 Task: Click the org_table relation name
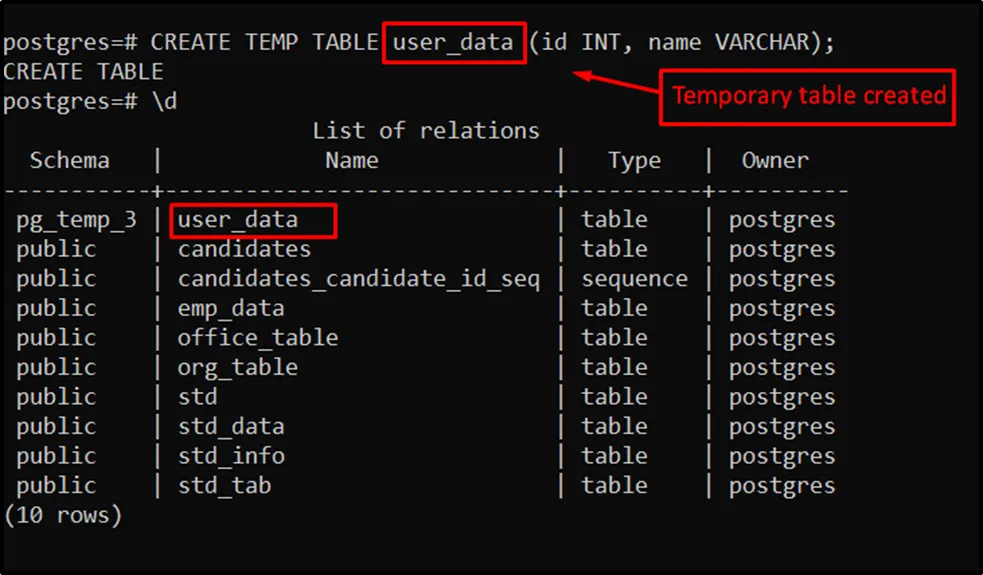coord(238,368)
